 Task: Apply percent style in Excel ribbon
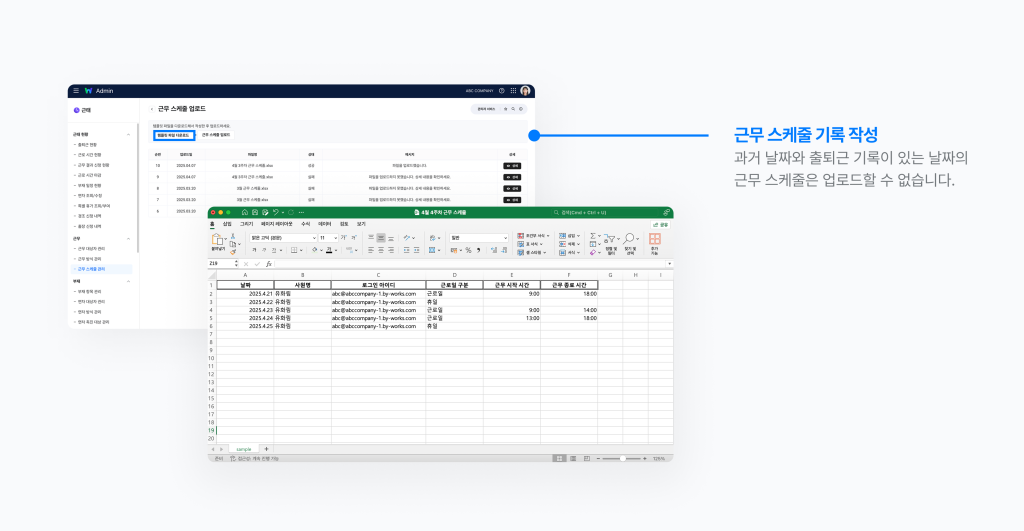pos(468,250)
